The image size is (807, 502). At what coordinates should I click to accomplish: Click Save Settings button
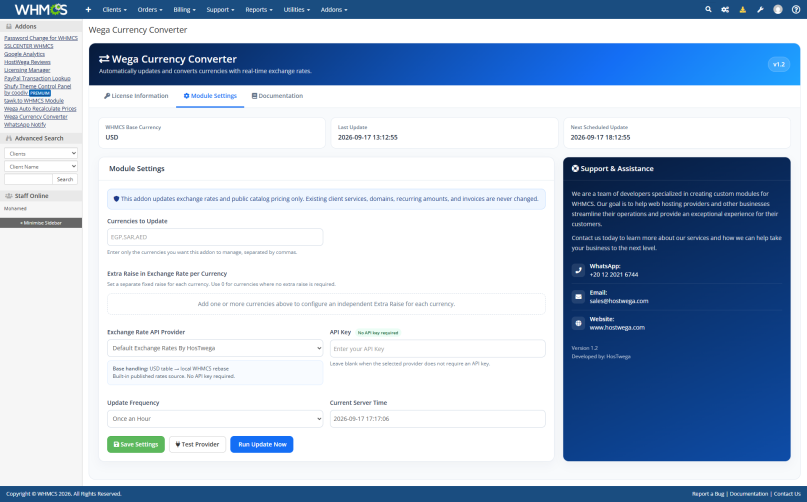(136, 444)
